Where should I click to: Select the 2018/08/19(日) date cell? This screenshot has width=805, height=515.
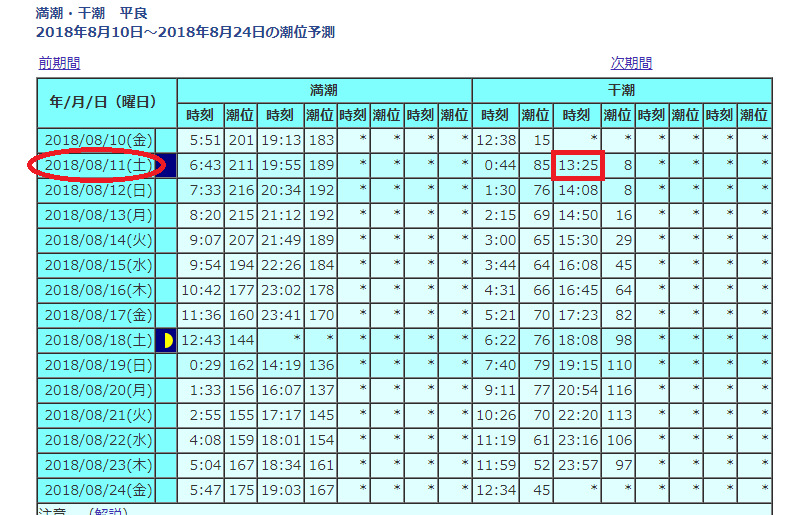point(97,365)
